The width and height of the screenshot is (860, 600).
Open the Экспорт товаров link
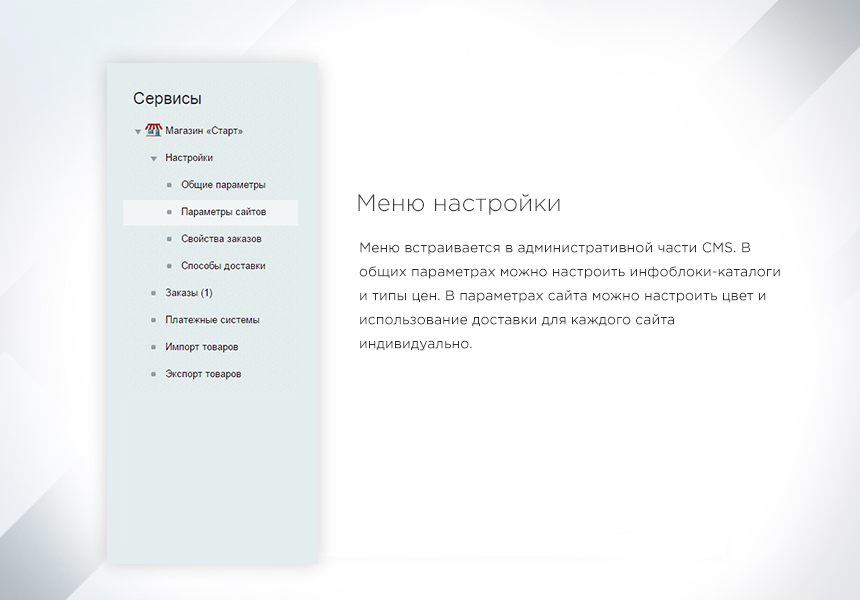pos(202,374)
